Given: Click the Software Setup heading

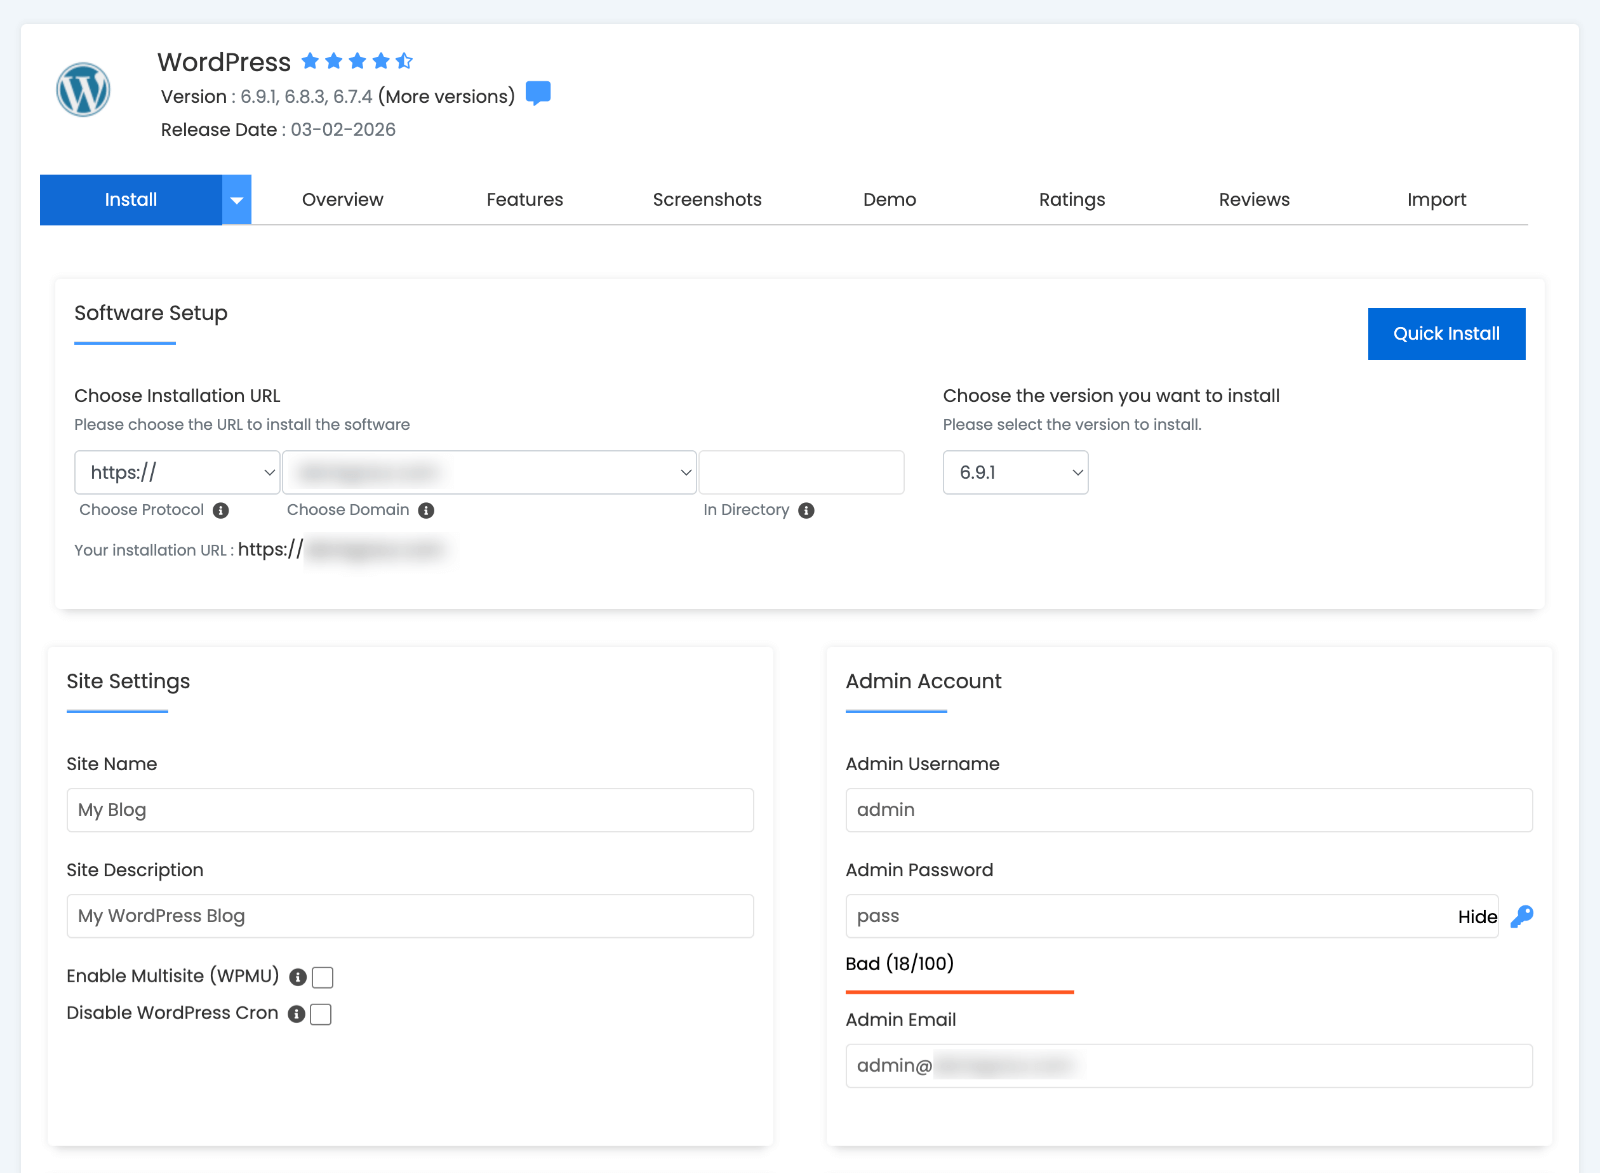Looking at the screenshot, I should [x=151, y=313].
